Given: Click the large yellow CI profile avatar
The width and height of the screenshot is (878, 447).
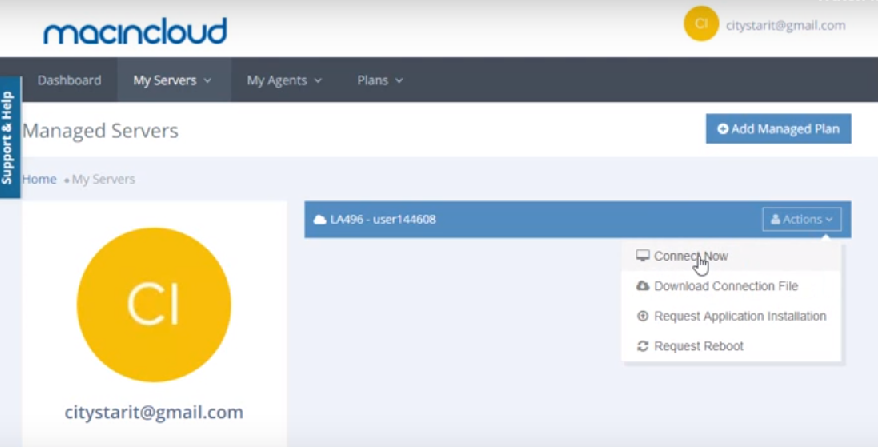Looking at the screenshot, I should click(x=154, y=305).
